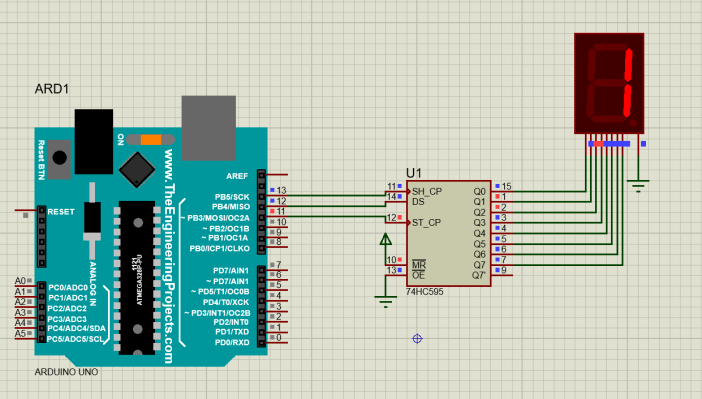Screen dimensions: 702x399
Task: Click the Q0 output pin 15
Action: coord(501,191)
